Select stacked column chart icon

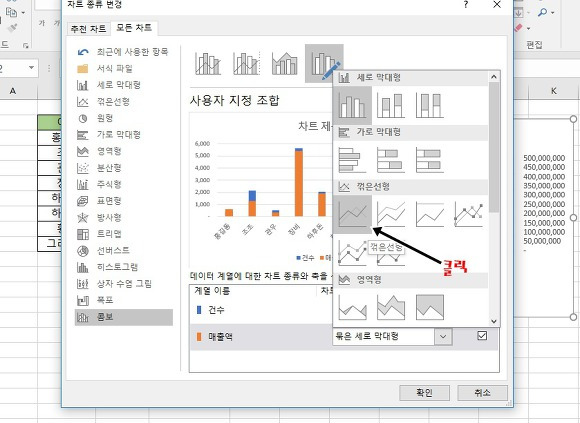tap(391, 106)
